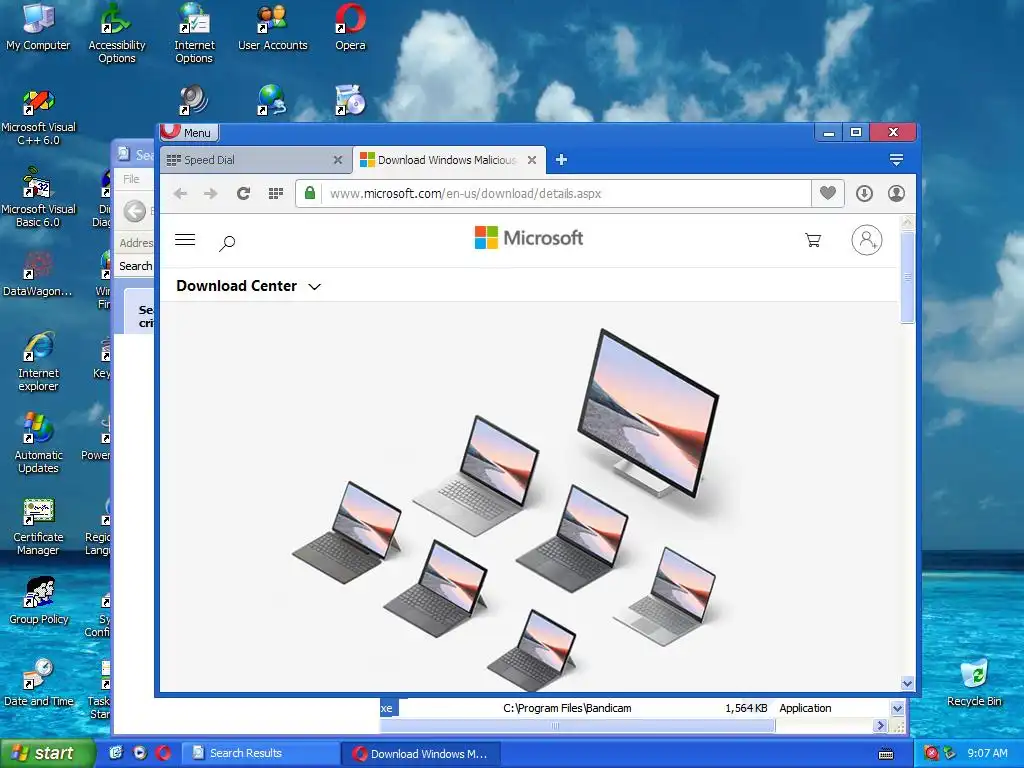Screen dimensions: 1024x768
Task: Reload the Microsoft page
Action: point(243,193)
